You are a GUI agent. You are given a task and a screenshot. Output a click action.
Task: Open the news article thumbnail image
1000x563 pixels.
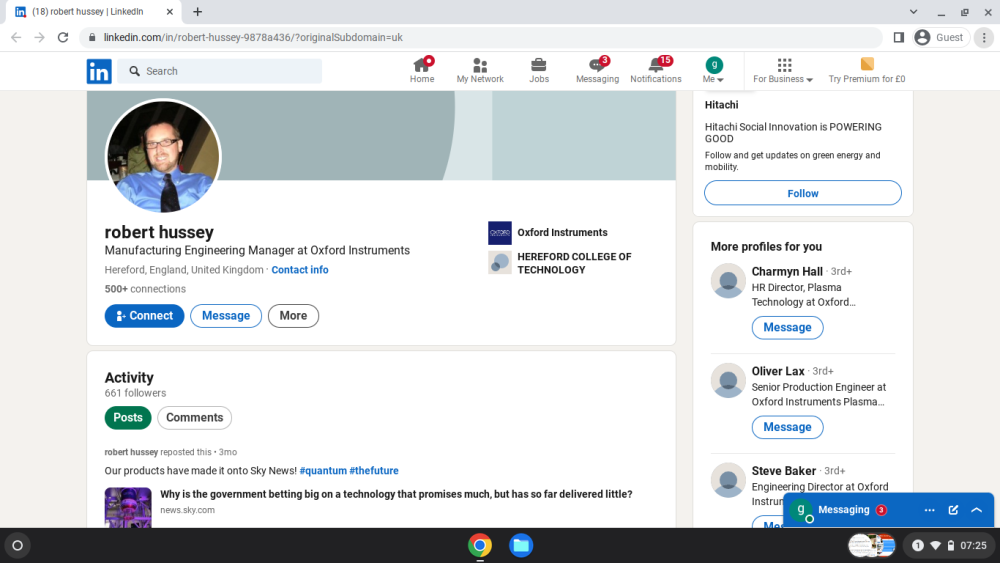[x=128, y=508]
